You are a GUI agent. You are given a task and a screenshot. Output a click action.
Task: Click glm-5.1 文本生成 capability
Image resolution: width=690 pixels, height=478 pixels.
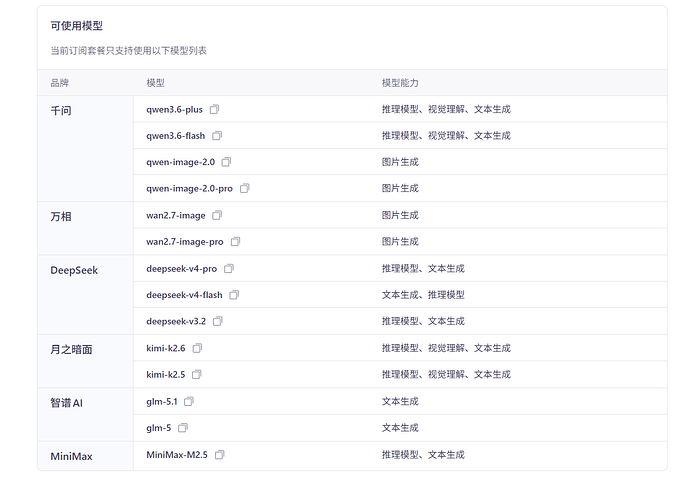[x=400, y=401]
